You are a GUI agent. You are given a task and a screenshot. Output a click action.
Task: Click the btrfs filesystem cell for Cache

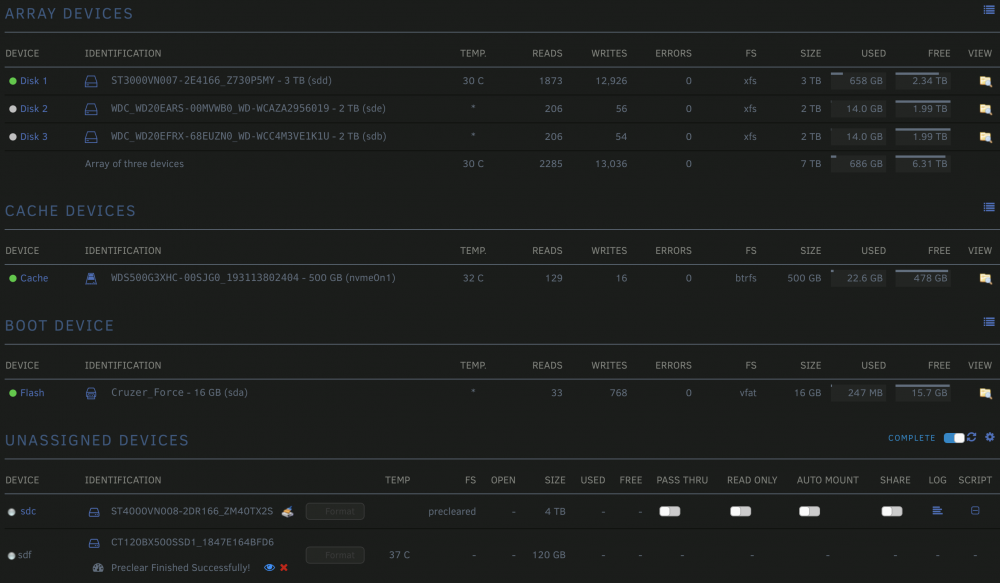coord(746,278)
